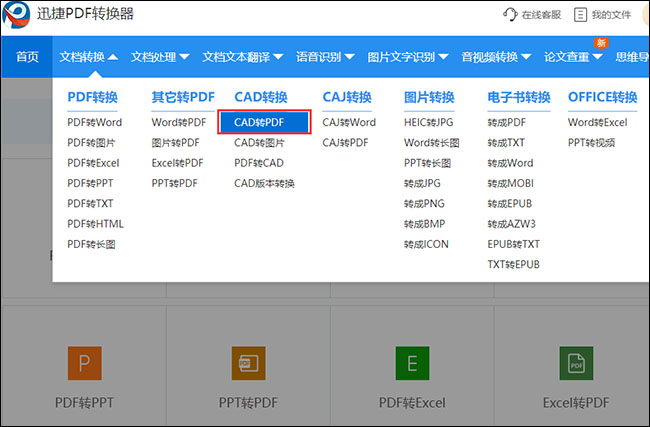Select PDF转Excel in the dropdown menu
Image resolution: width=650 pixels, height=427 pixels.
coord(93,163)
